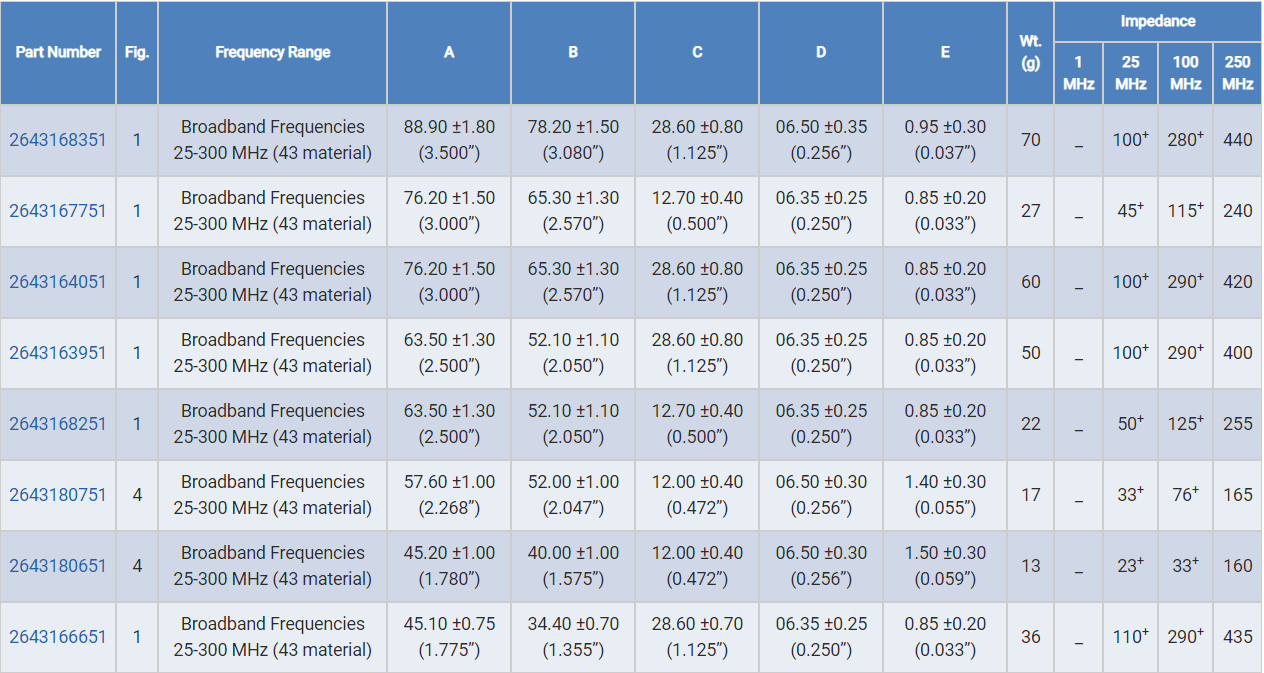This screenshot has width=1264, height=673.
Task: Open part number 2643168351 link
Action: [57, 140]
